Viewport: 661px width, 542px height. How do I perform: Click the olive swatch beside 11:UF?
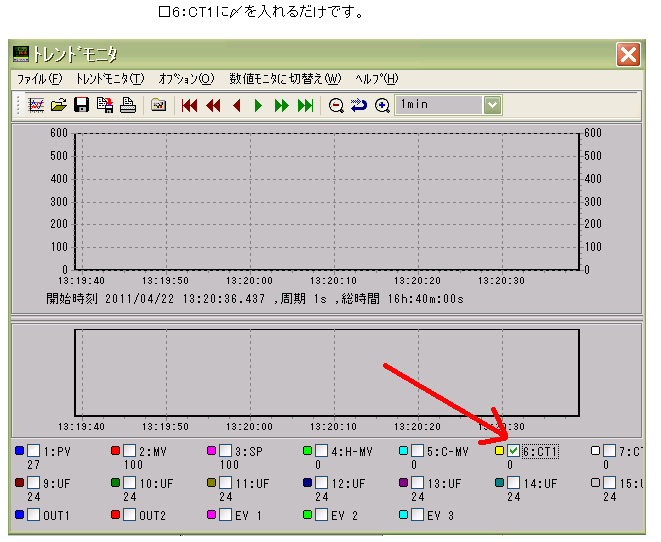click(212, 482)
